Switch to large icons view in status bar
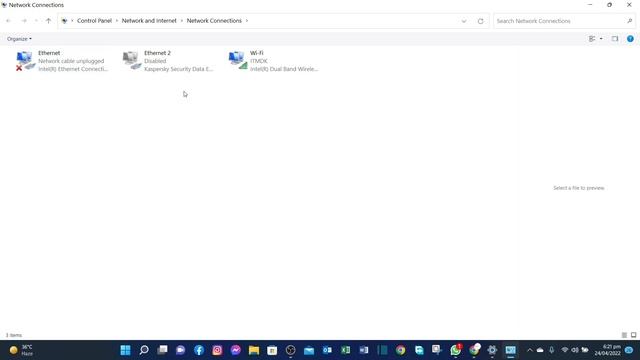This screenshot has width=640, height=360. pos(633,335)
